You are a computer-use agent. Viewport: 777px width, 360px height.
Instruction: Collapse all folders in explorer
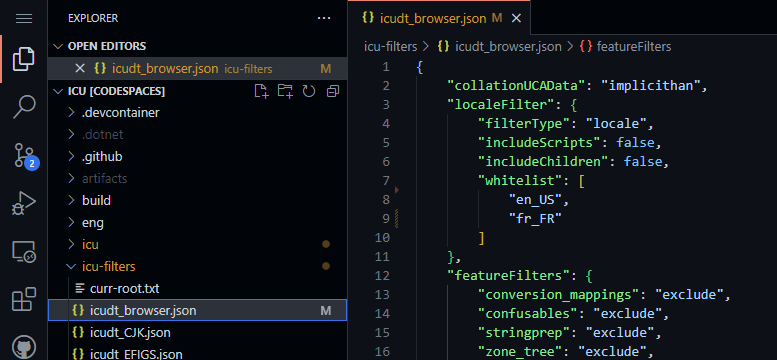pyautogui.click(x=333, y=91)
